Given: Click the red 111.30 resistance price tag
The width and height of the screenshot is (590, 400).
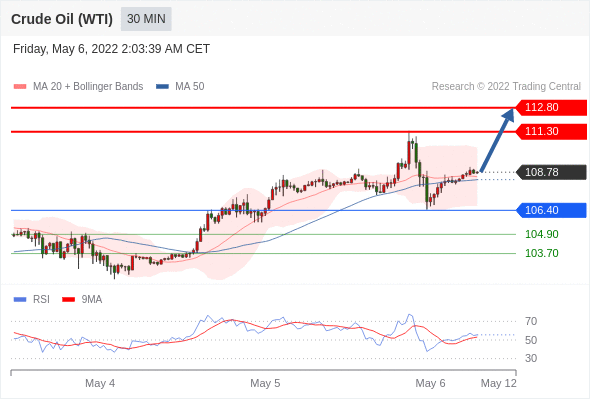Looking at the screenshot, I should pos(551,131).
